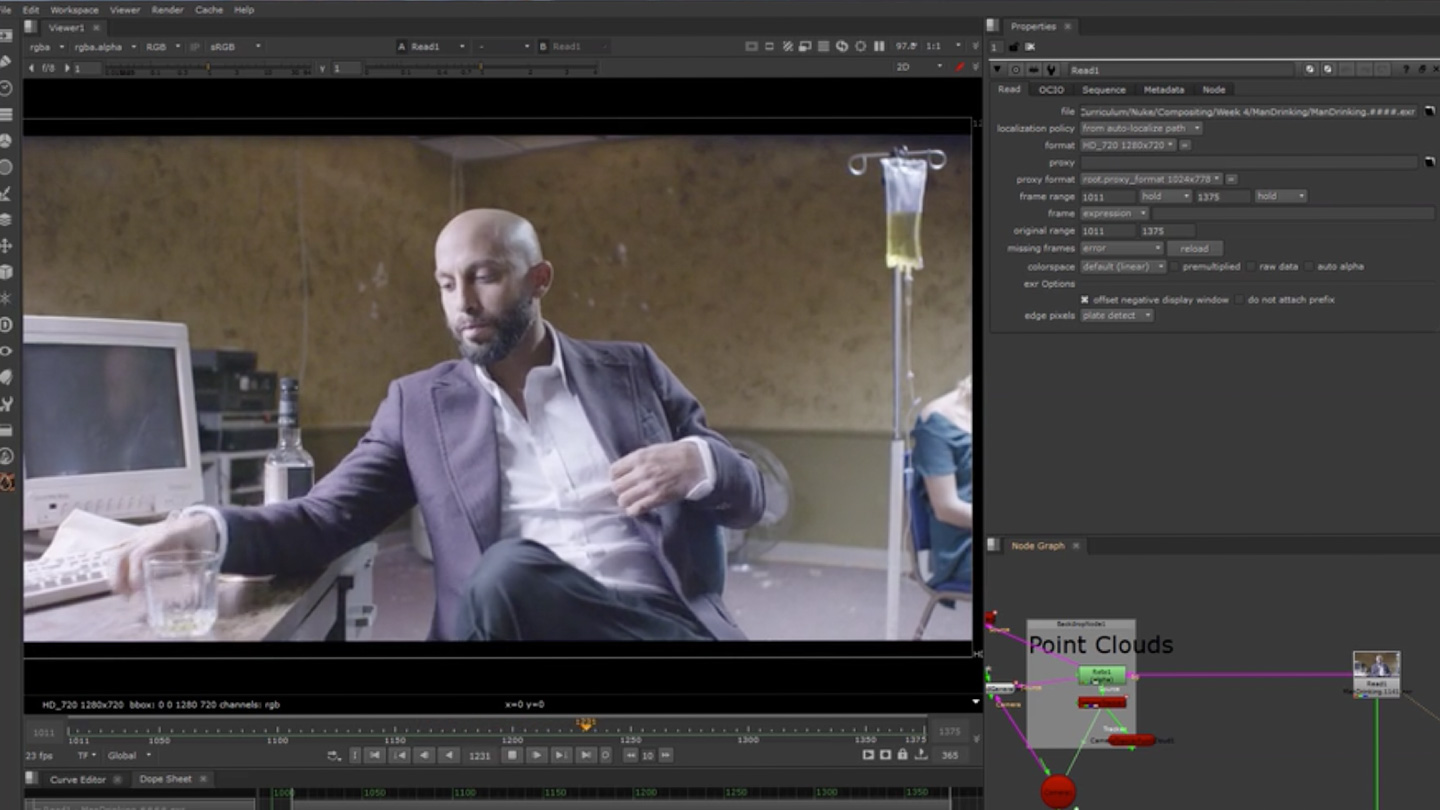The image size is (1440, 810).
Task: Click the clock icon in left toolbar
Action: click(x=6, y=88)
